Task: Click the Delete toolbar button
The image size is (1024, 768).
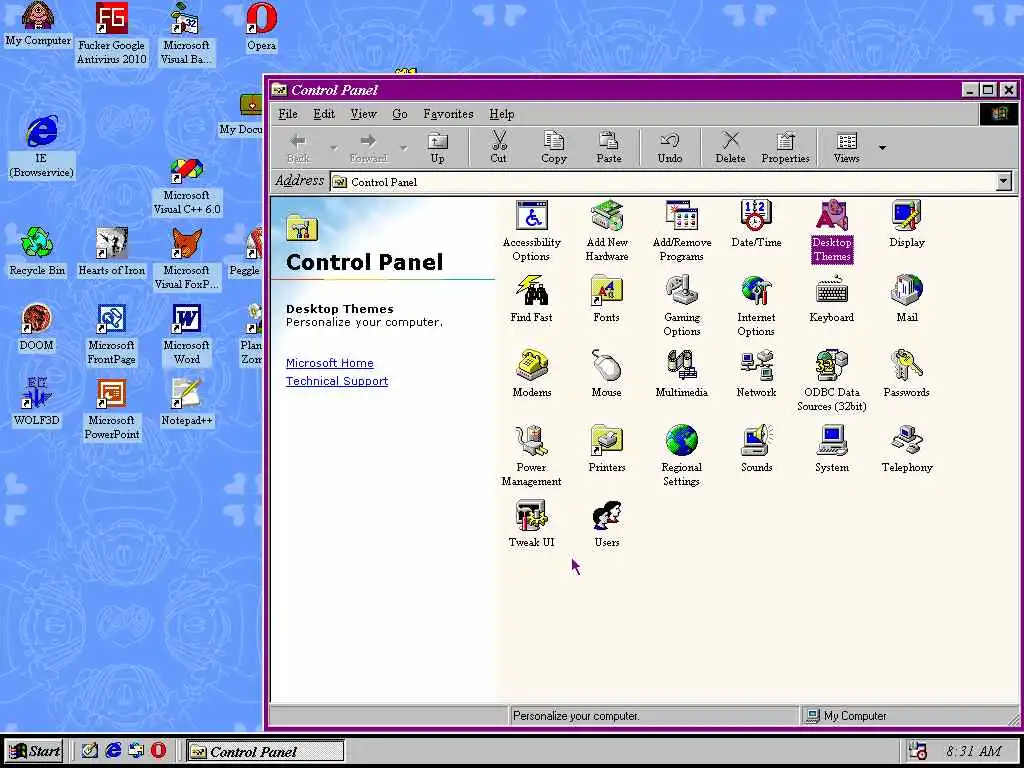Action: tap(730, 148)
